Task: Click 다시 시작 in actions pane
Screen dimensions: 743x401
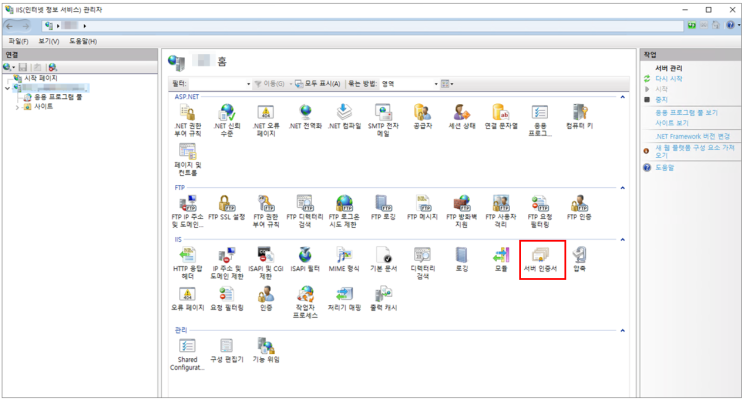Action: [x=669, y=79]
